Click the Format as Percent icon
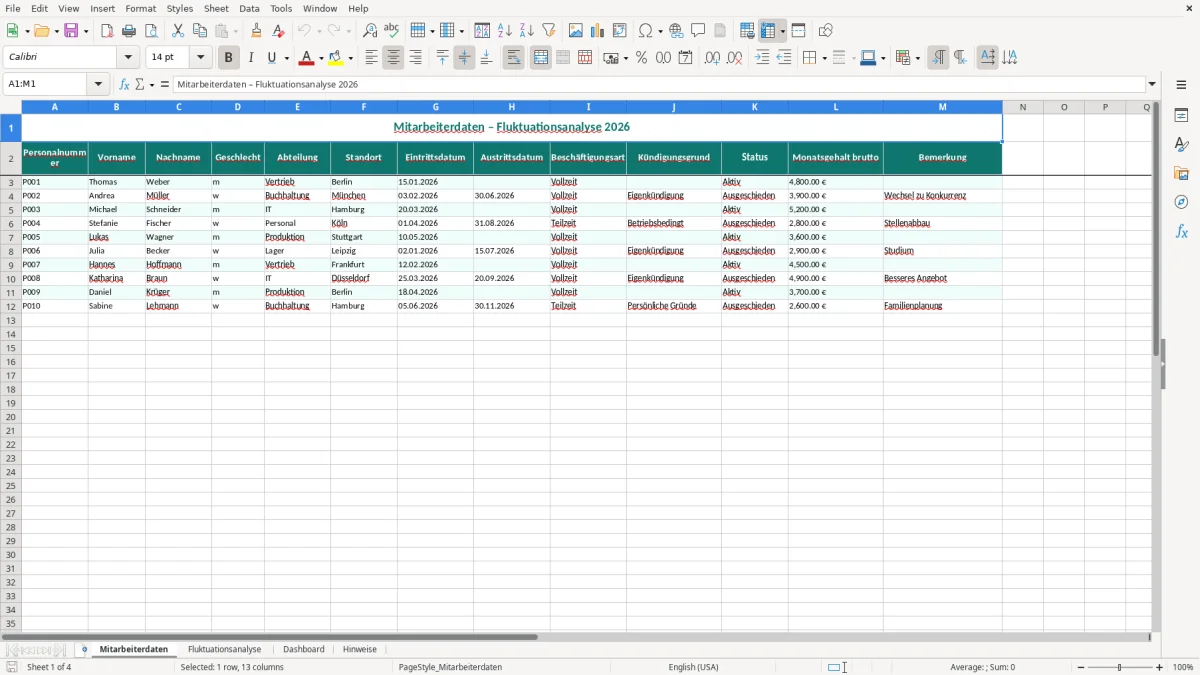The image size is (1200, 675). click(641, 58)
